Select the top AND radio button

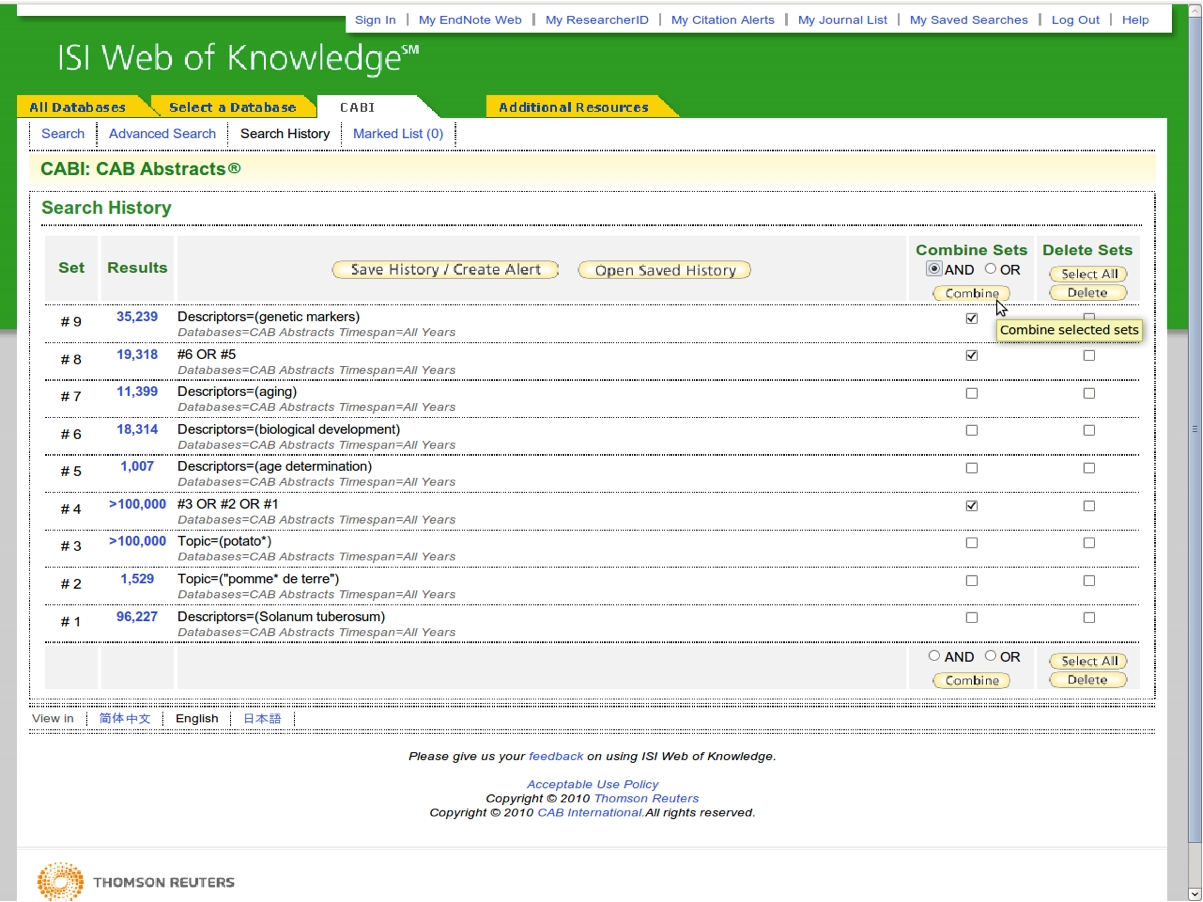pyautogui.click(x=934, y=269)
